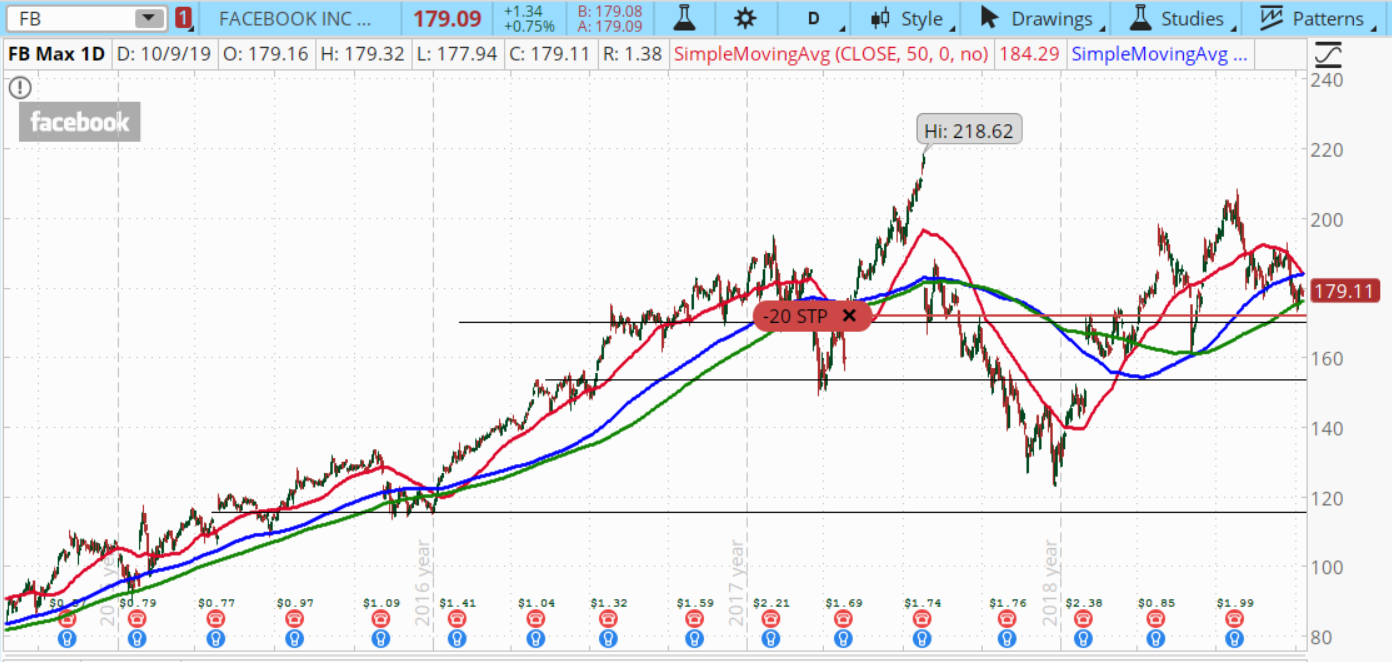Screen dimensions: 1392x662
Task: Click the $2.21 earnings phone icon
Action: tap(771, 619)
